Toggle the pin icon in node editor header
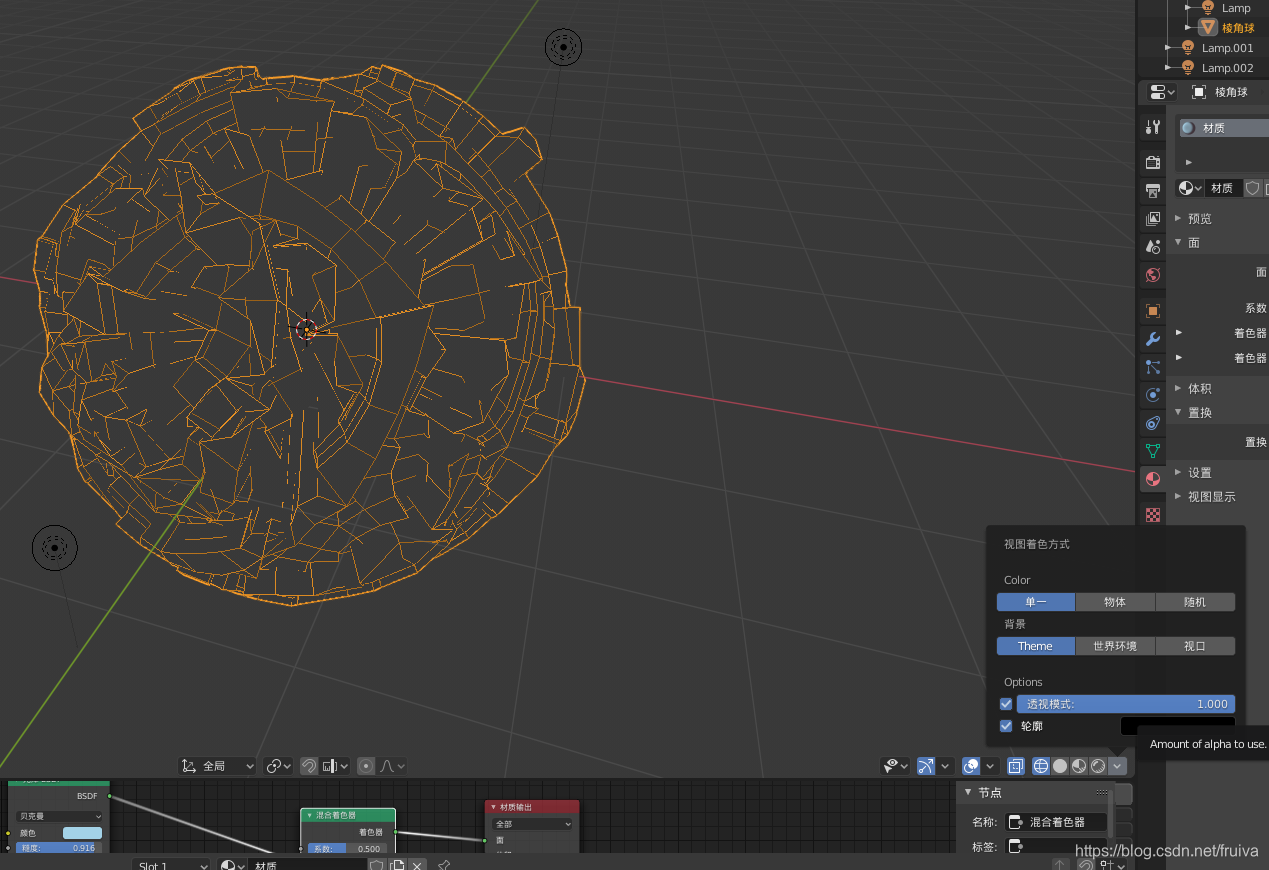 click(444, 865)
